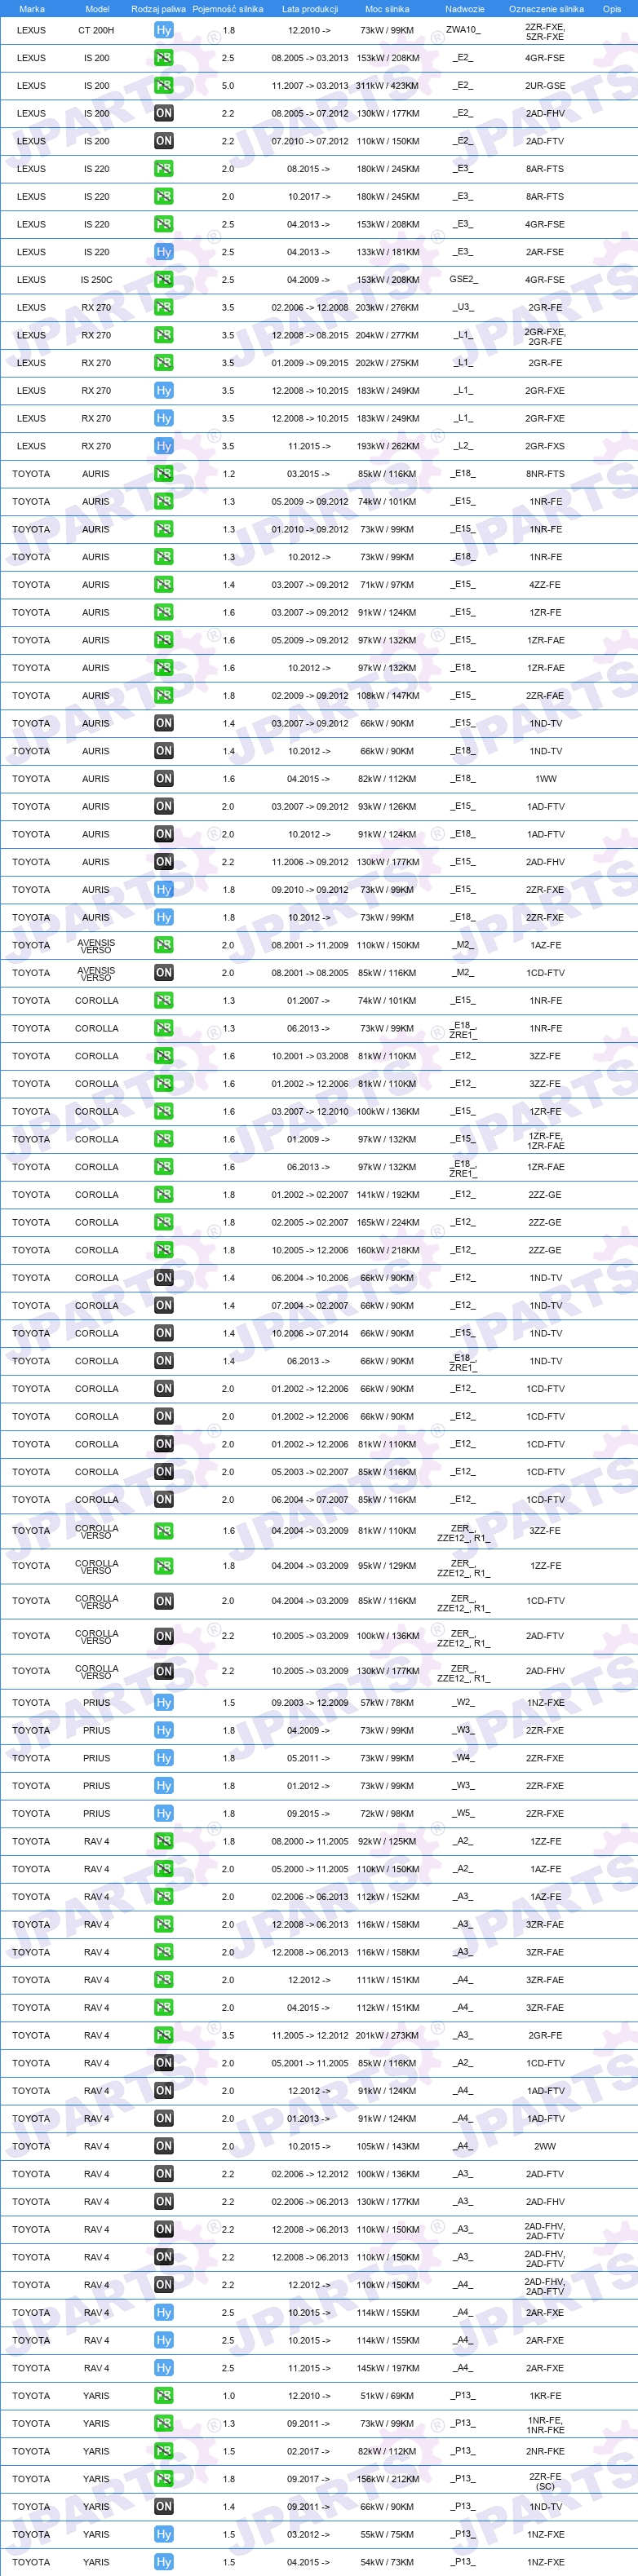Click the 51kW / 69KM power cell
The height and width of the screenshot is (2576, 638).
coord(387,2396)
